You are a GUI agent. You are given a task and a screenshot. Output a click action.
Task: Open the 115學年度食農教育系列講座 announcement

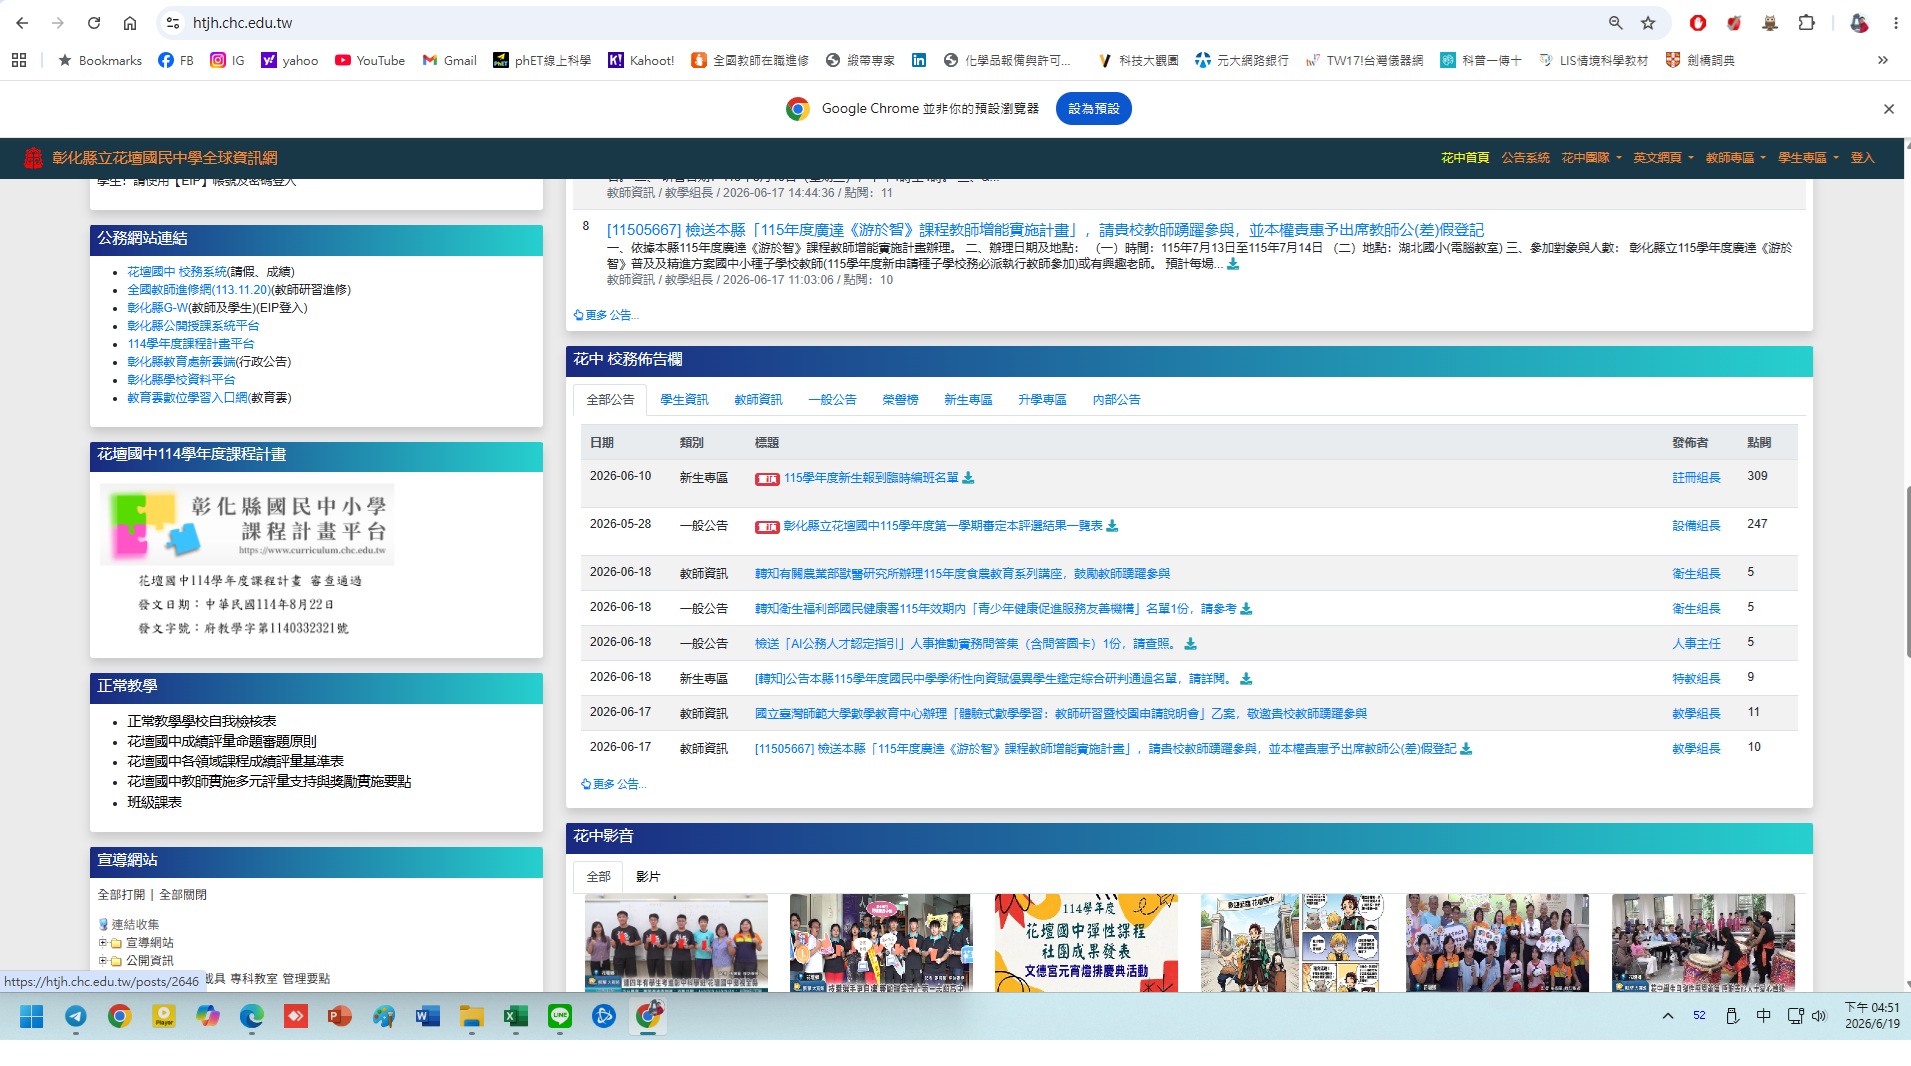(962, 574)
